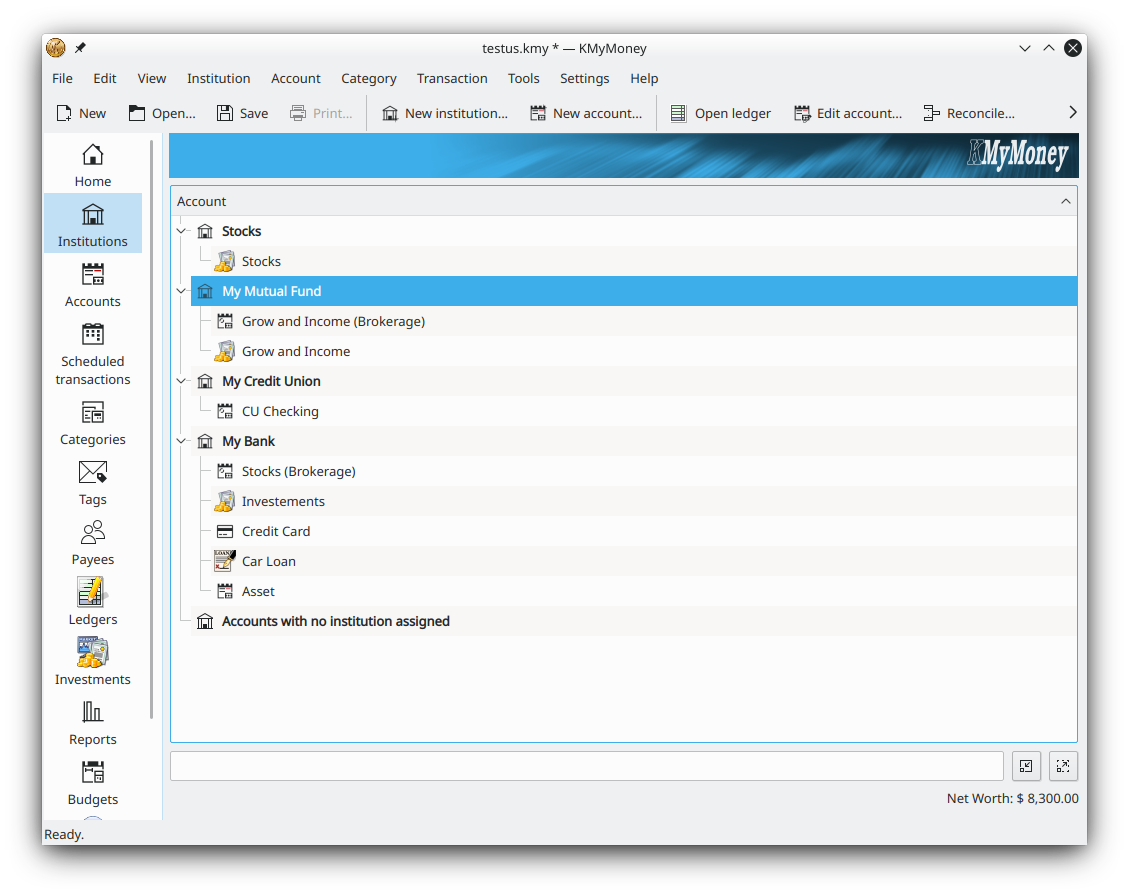1129x895 pixels.
Task: Open the Tags view
Action: coord(93,483)
